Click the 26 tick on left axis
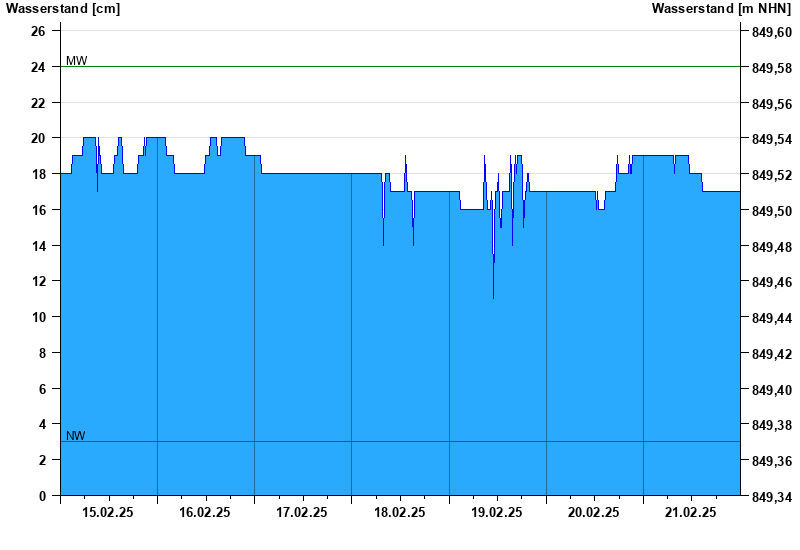The height and width of the screenshot is (550, 800). click(38, 31)
